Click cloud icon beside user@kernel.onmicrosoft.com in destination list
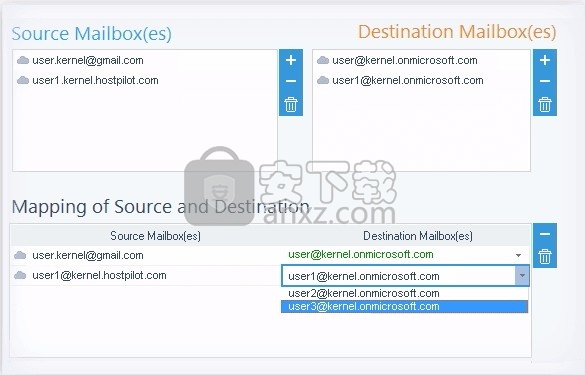This screenshot has height=375, width=585. [x=323, y=60]
